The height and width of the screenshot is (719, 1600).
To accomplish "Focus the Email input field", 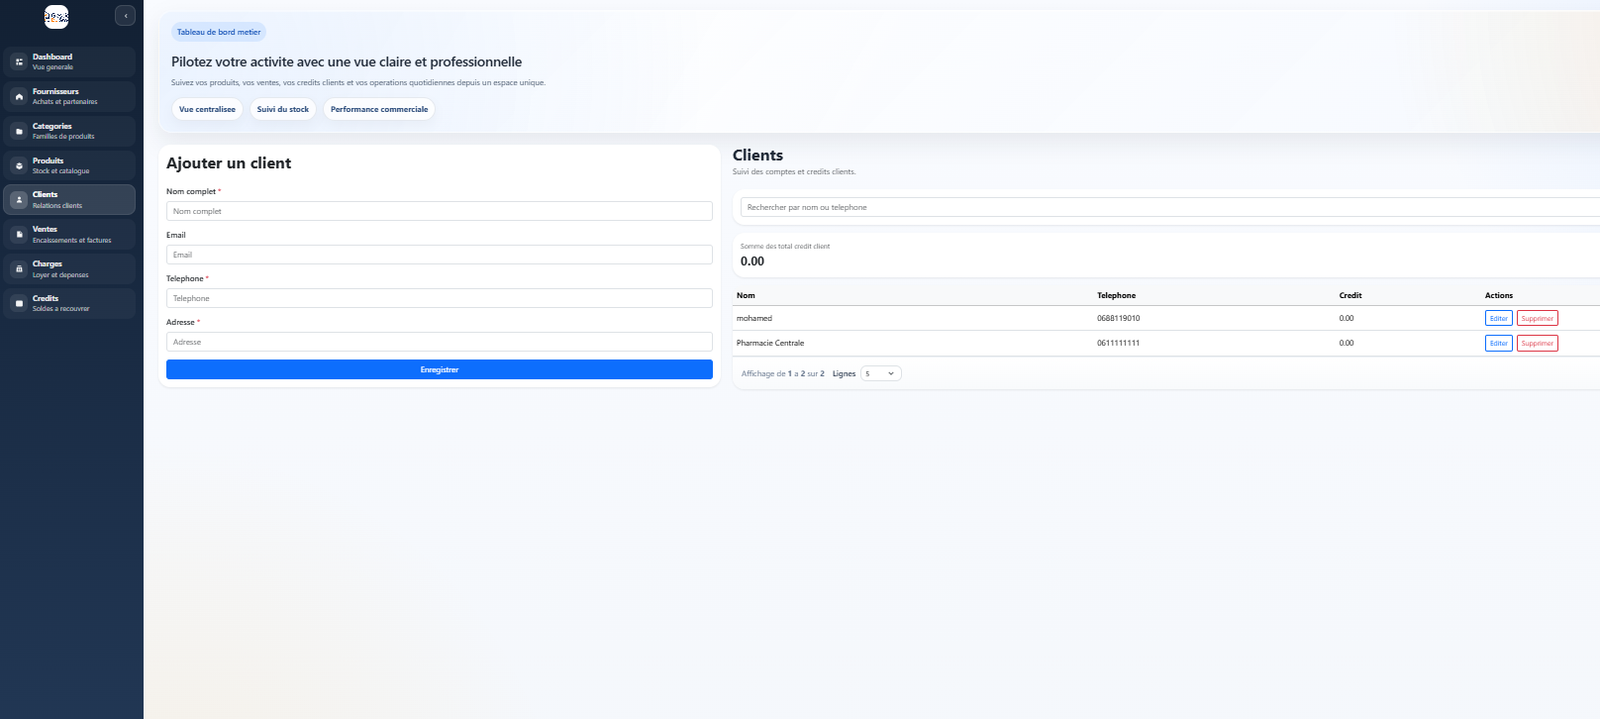I will 439,255.
